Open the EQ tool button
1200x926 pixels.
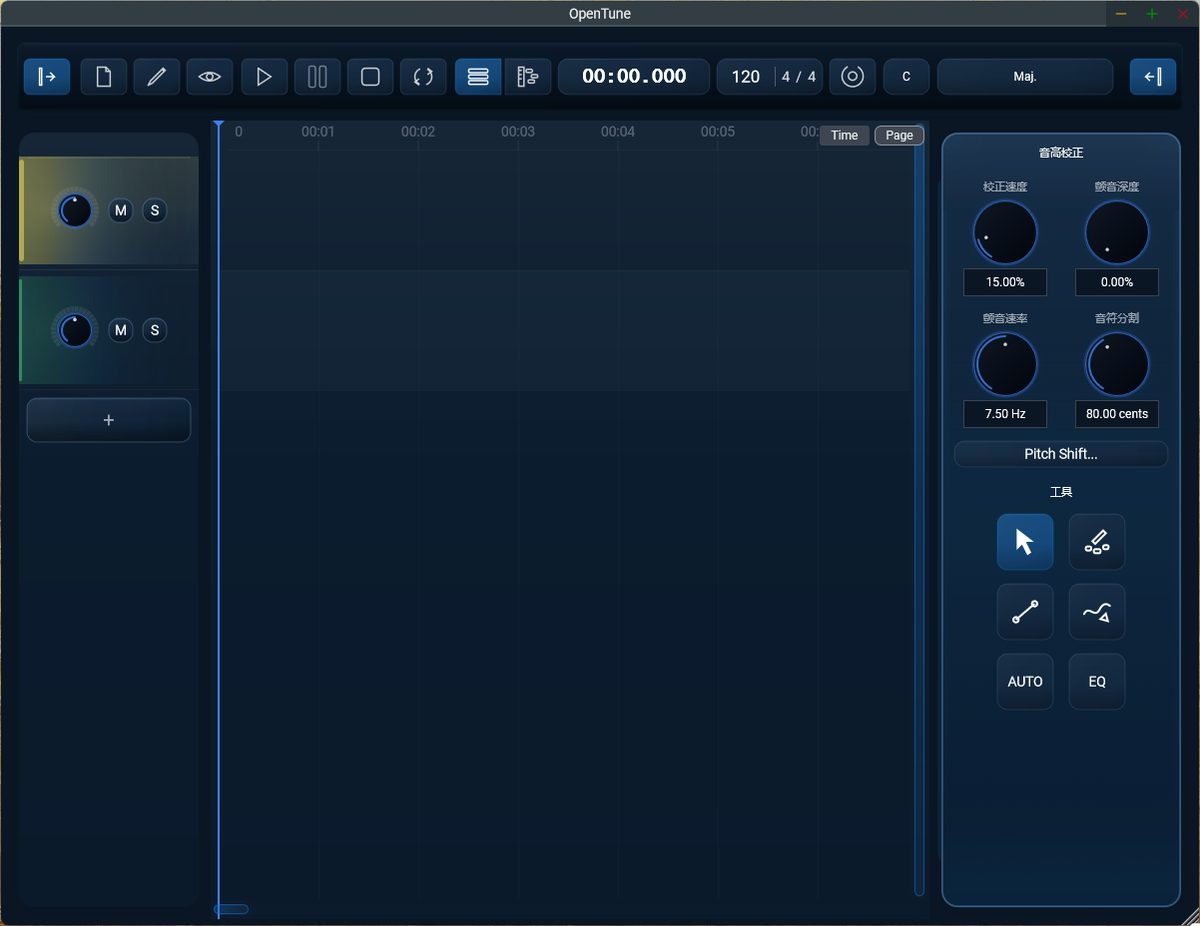(x=1097, y=682)
